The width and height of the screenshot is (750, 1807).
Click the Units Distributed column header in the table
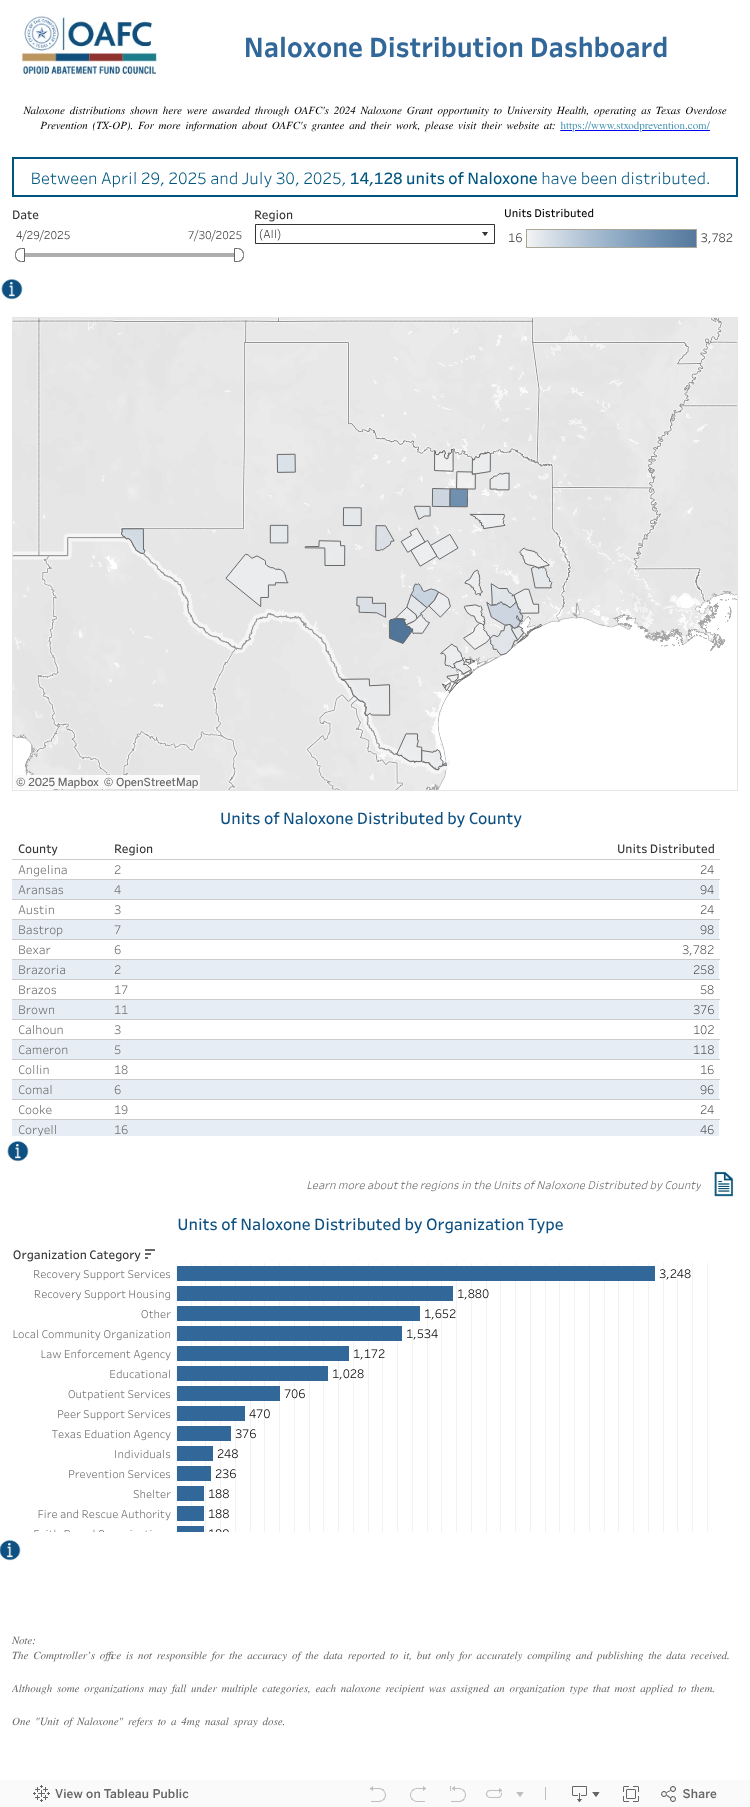[x=665, y=849]
